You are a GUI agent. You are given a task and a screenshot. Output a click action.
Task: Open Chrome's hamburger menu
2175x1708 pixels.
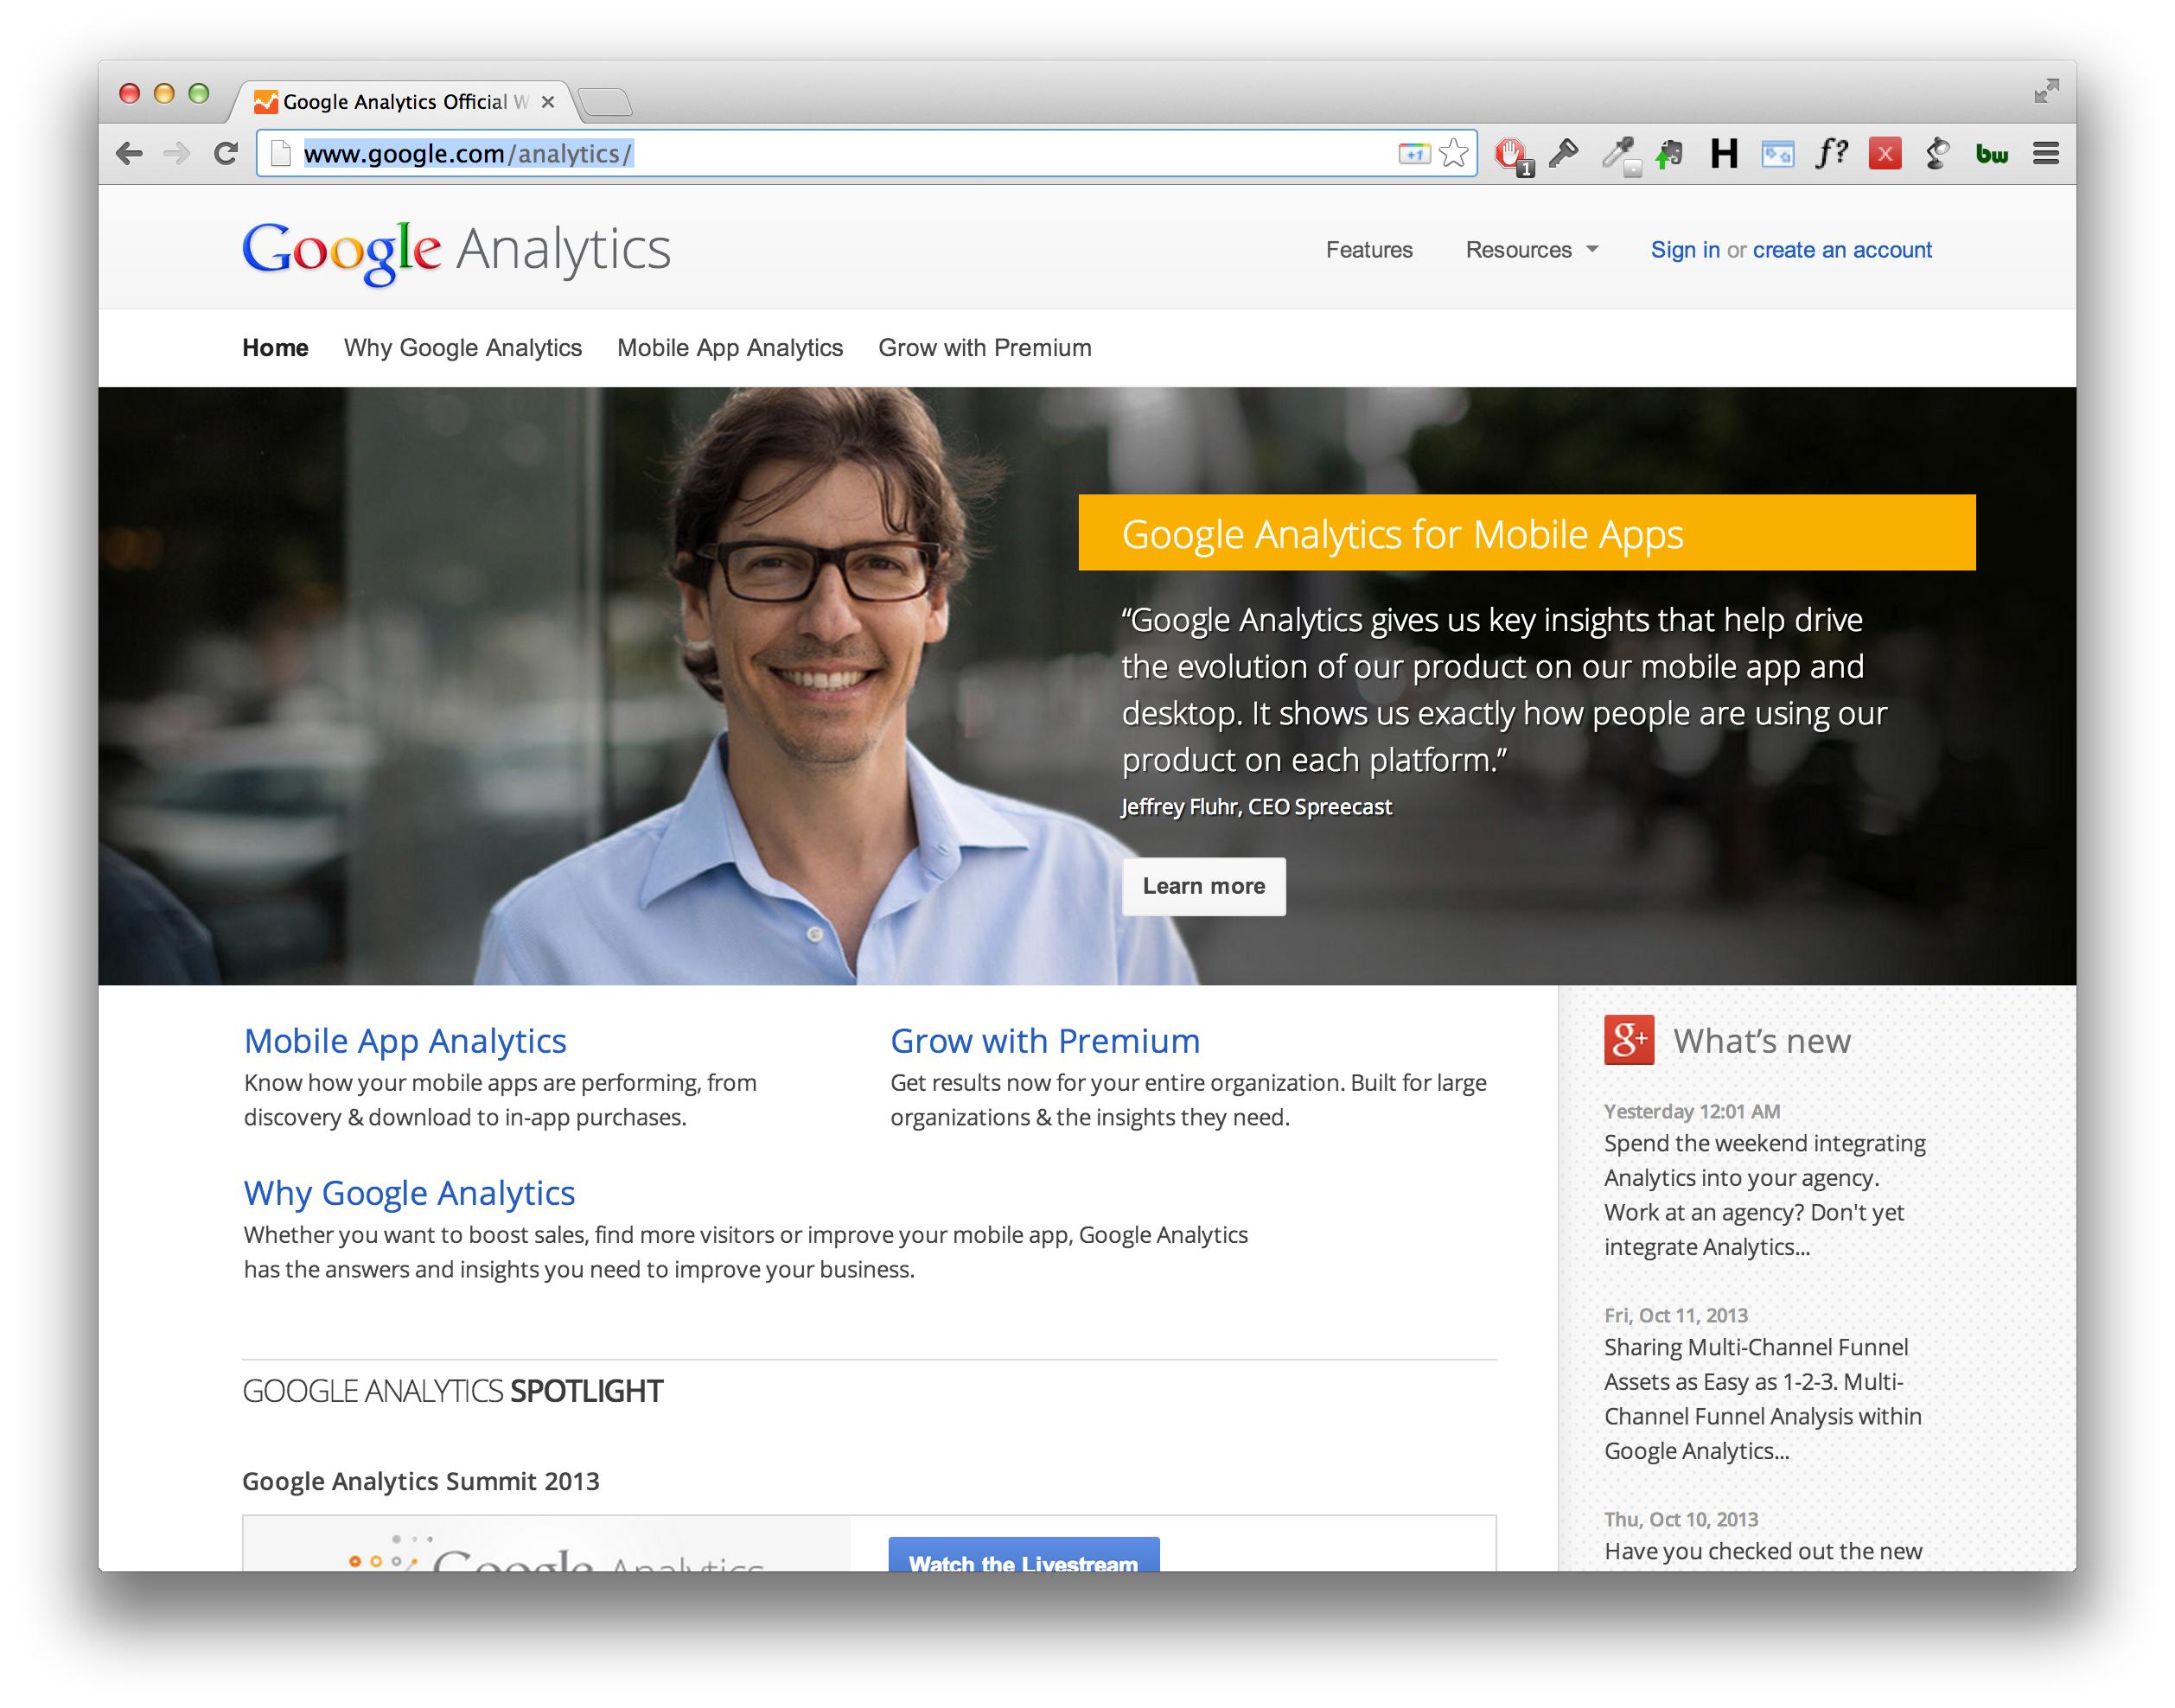2046,154
